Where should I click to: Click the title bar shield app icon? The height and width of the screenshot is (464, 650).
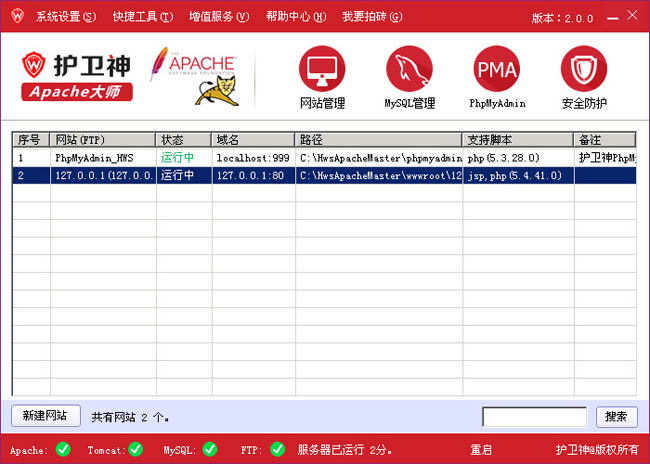point(17,16)
